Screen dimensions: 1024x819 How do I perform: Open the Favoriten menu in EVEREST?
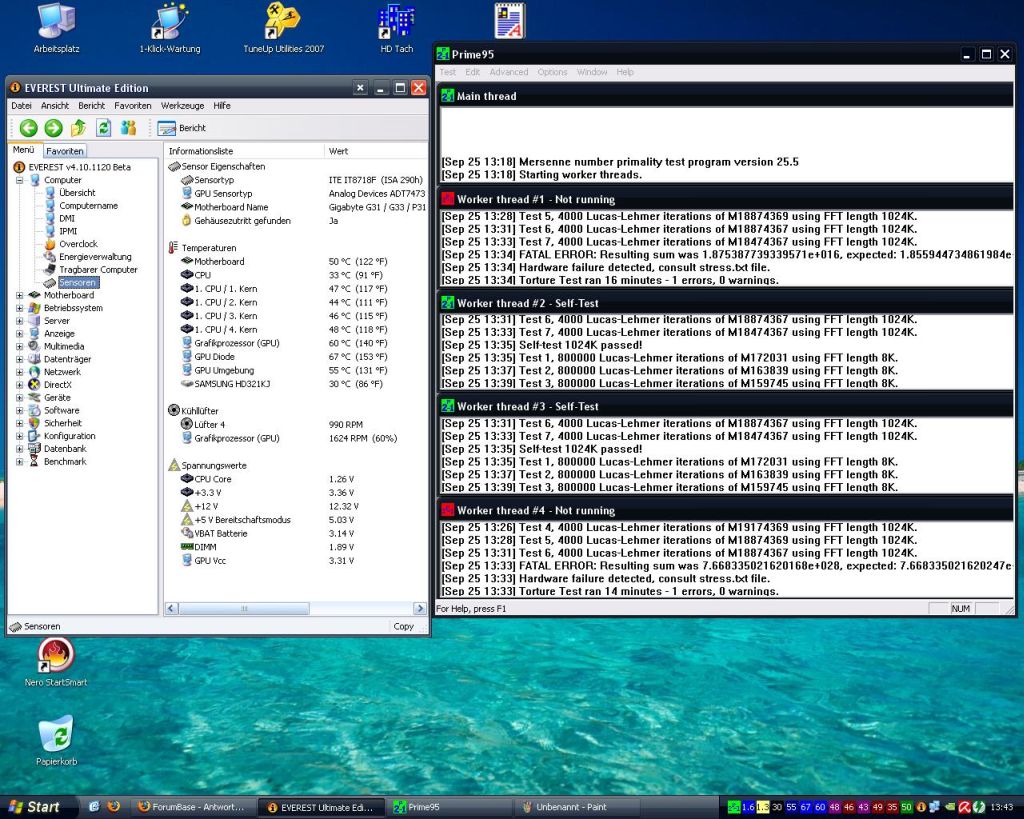click(x=133, y=106)
